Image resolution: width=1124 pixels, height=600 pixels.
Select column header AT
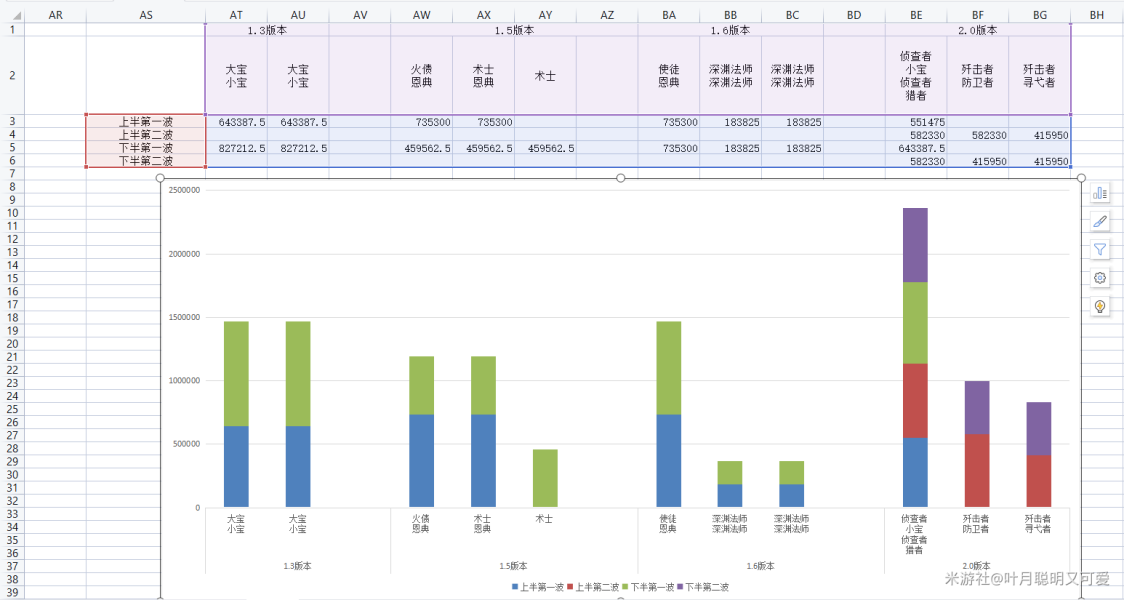click(x=236, y=16)
